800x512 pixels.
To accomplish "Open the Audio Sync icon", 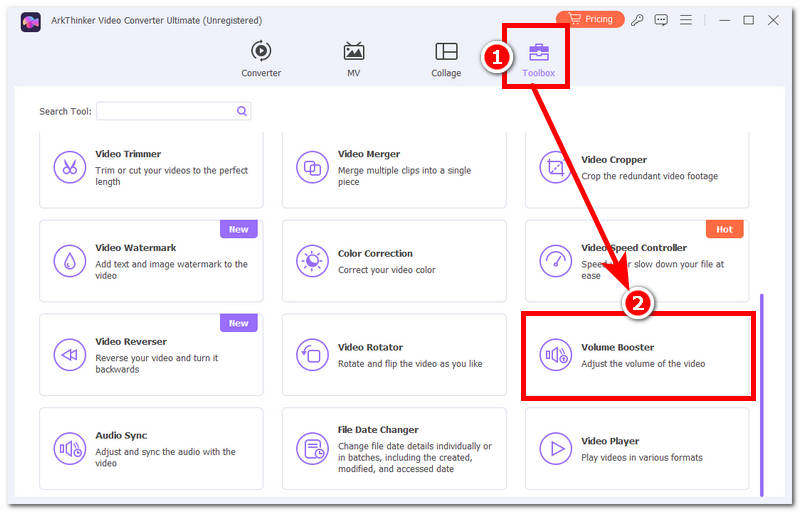I will (70, 449).
